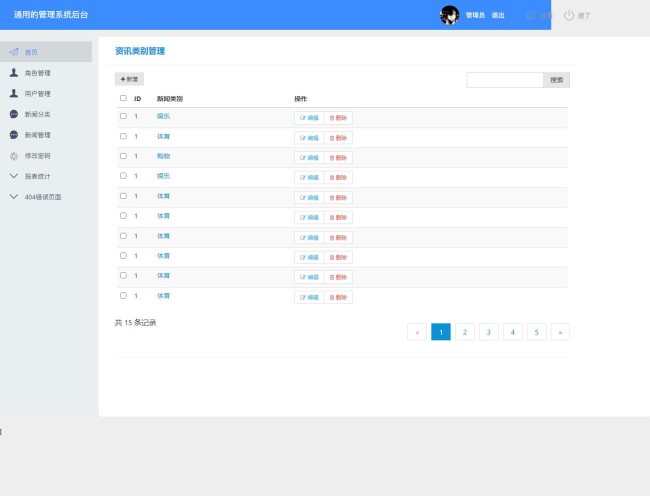Click the 退出 logout link
The image size is (650, 496).
point(498,15)
